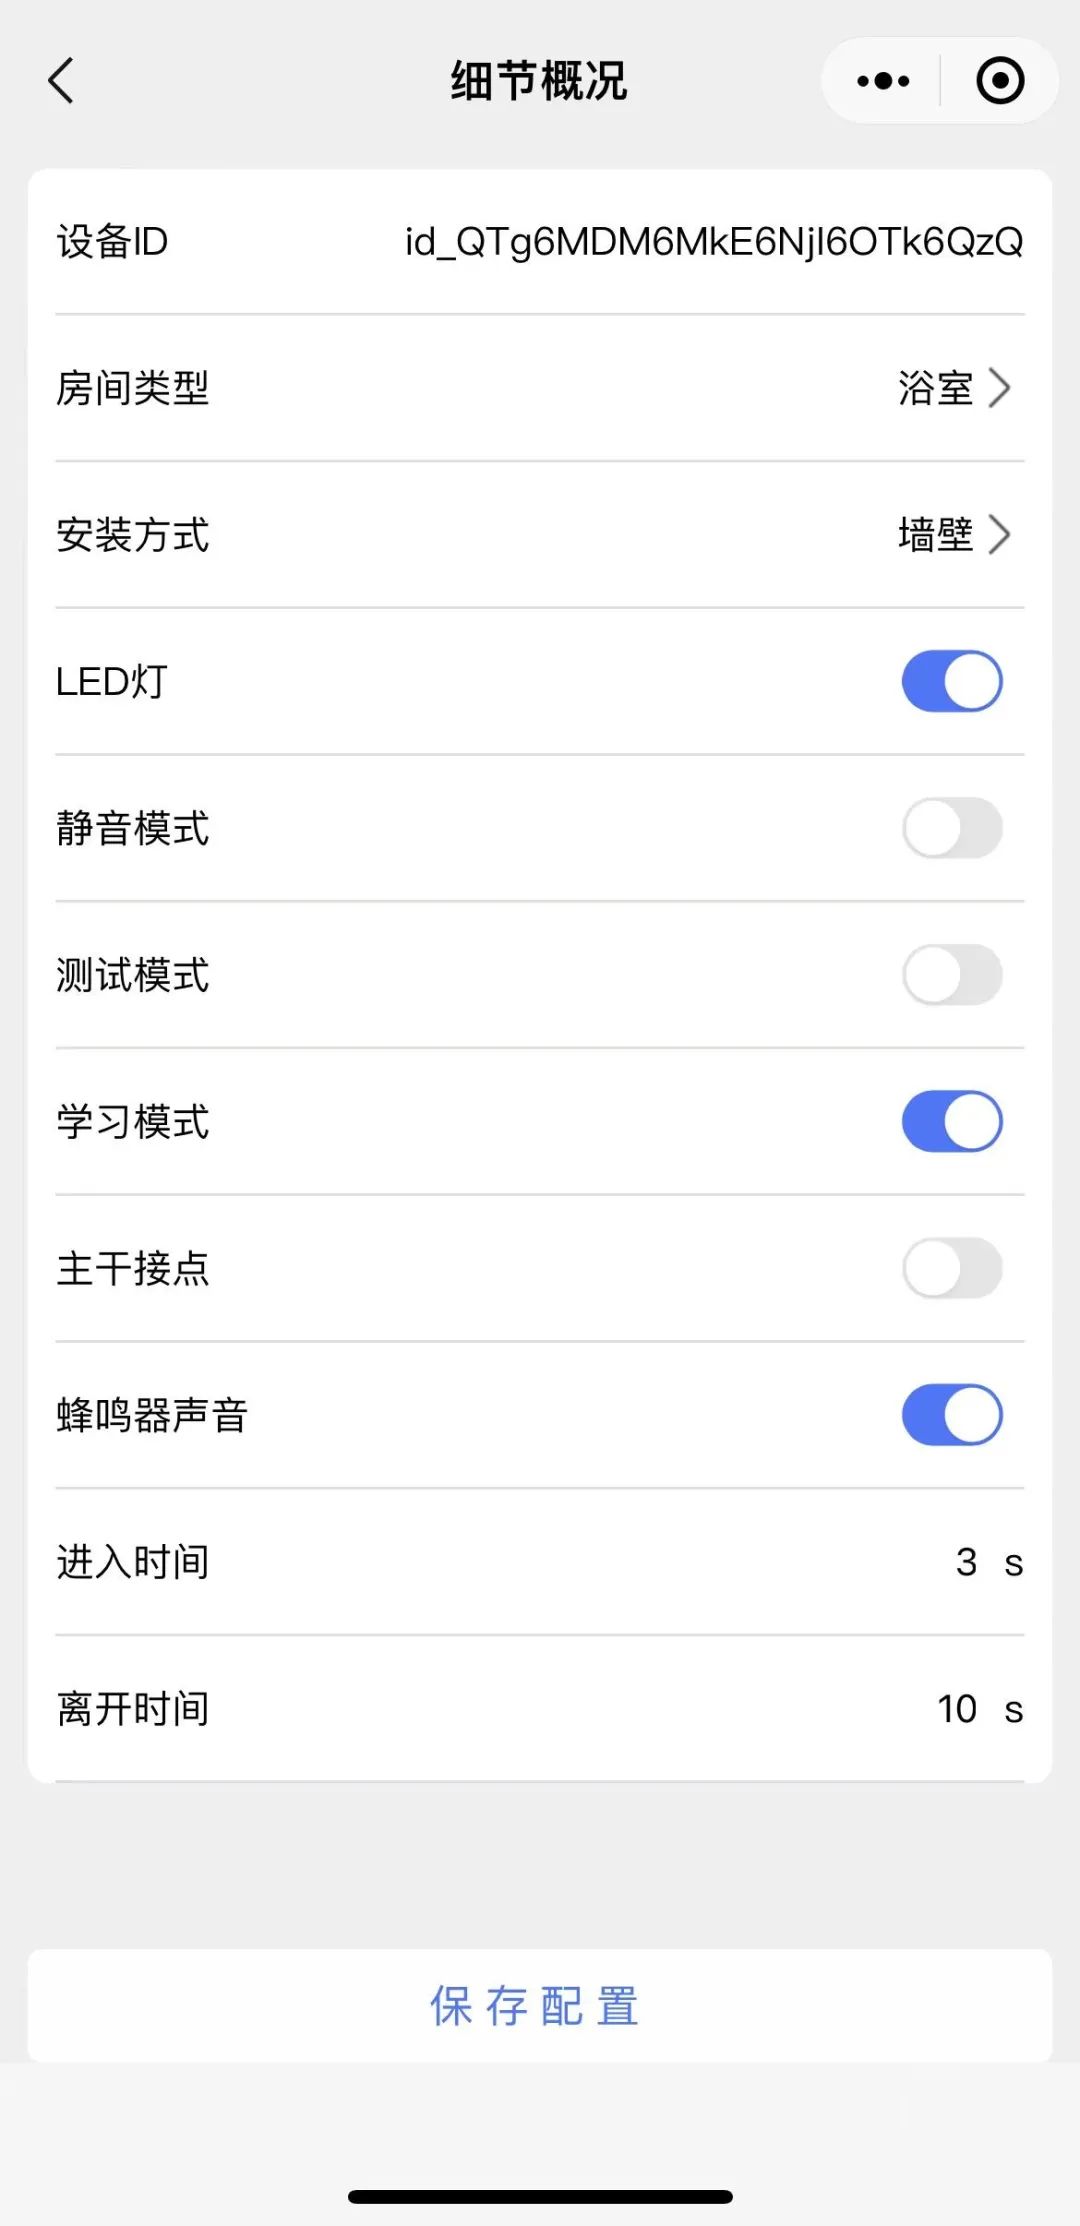Turn off 蜂鸣器声音 switch
This screenshot has width=1080, height=2226.
click(x=952, y=1415)
